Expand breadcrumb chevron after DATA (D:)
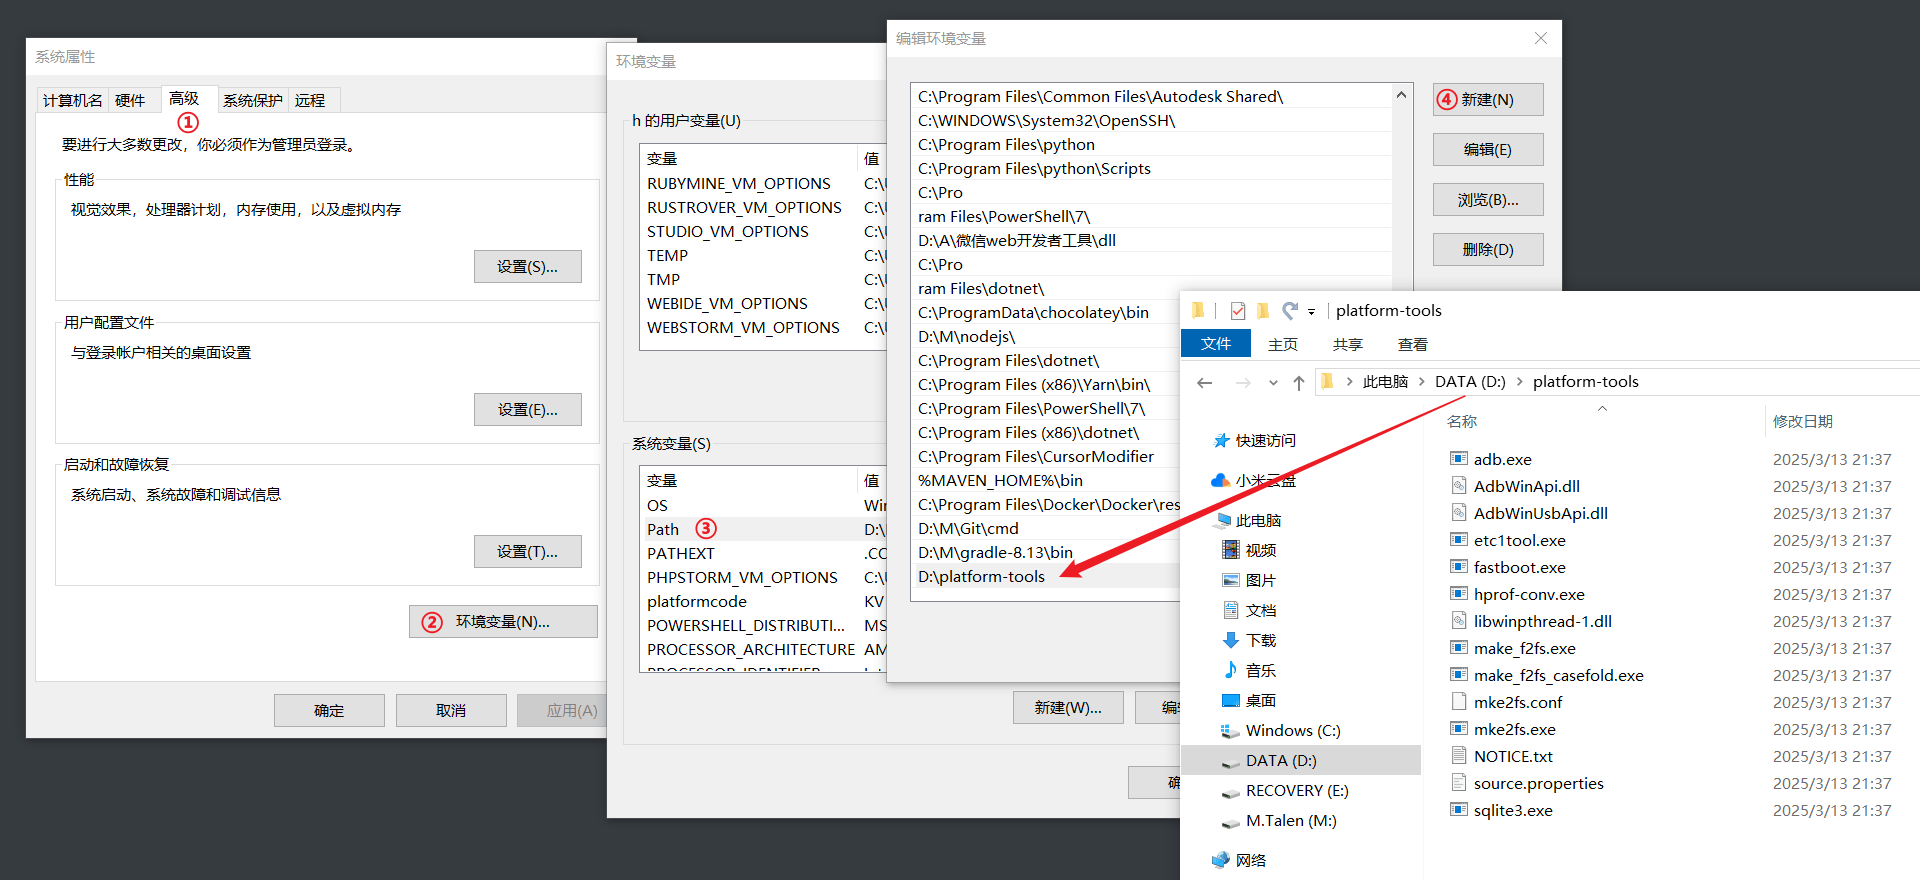The height and width of the screenshot is (880, 1920). point(1520,382)
